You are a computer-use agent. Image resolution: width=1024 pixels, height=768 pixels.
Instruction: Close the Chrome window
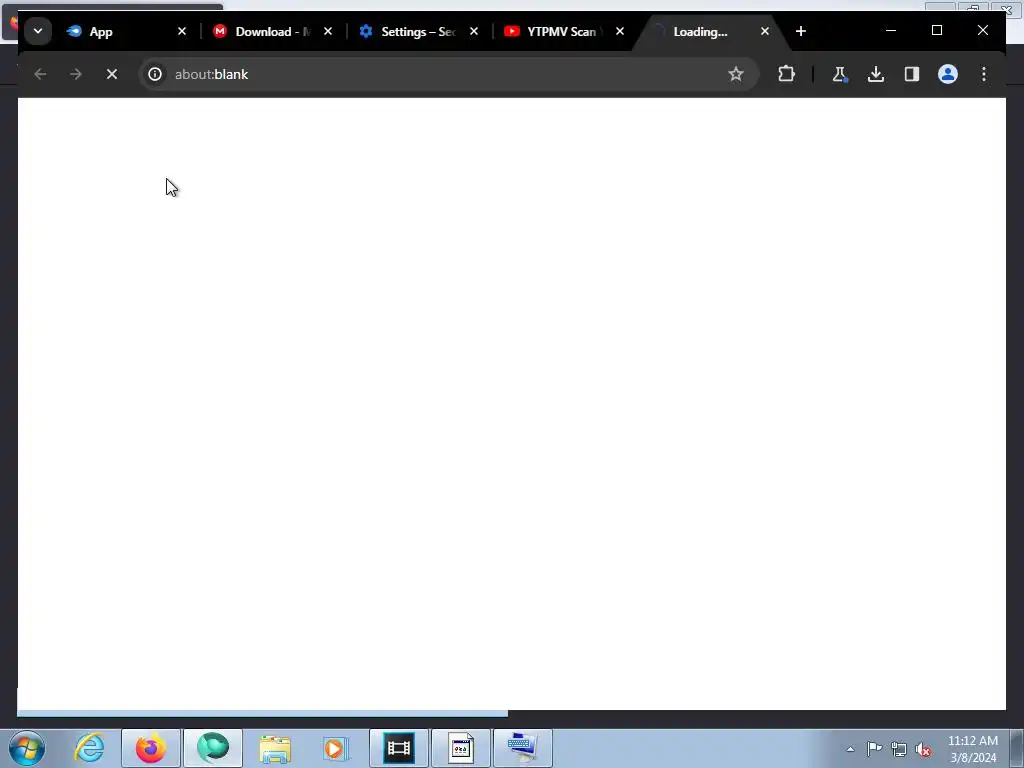982,30
